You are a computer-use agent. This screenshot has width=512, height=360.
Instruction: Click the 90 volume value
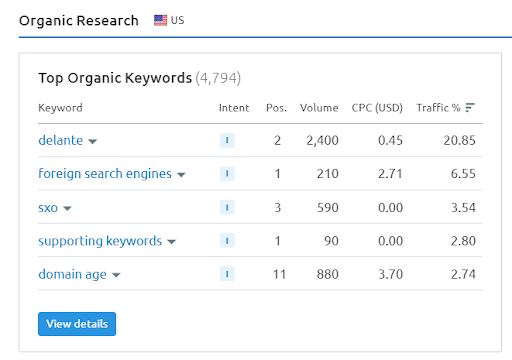point(331,241)
